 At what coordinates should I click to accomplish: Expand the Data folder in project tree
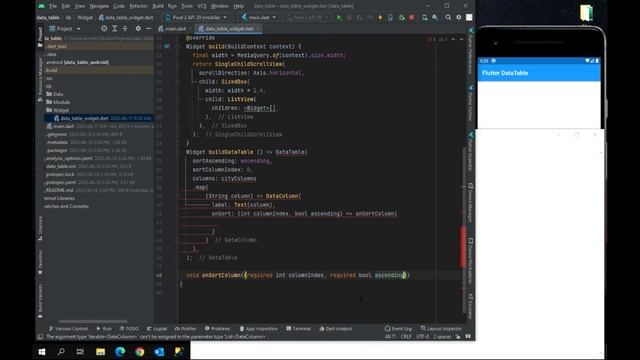(x=55, y=94)
